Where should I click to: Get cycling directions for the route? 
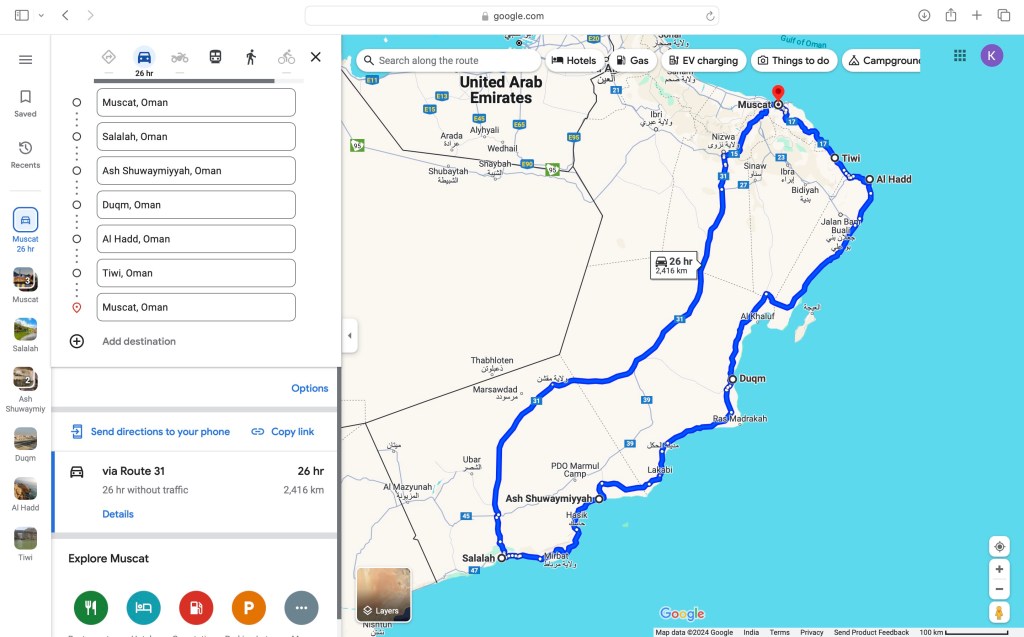(x=286, y=57)
